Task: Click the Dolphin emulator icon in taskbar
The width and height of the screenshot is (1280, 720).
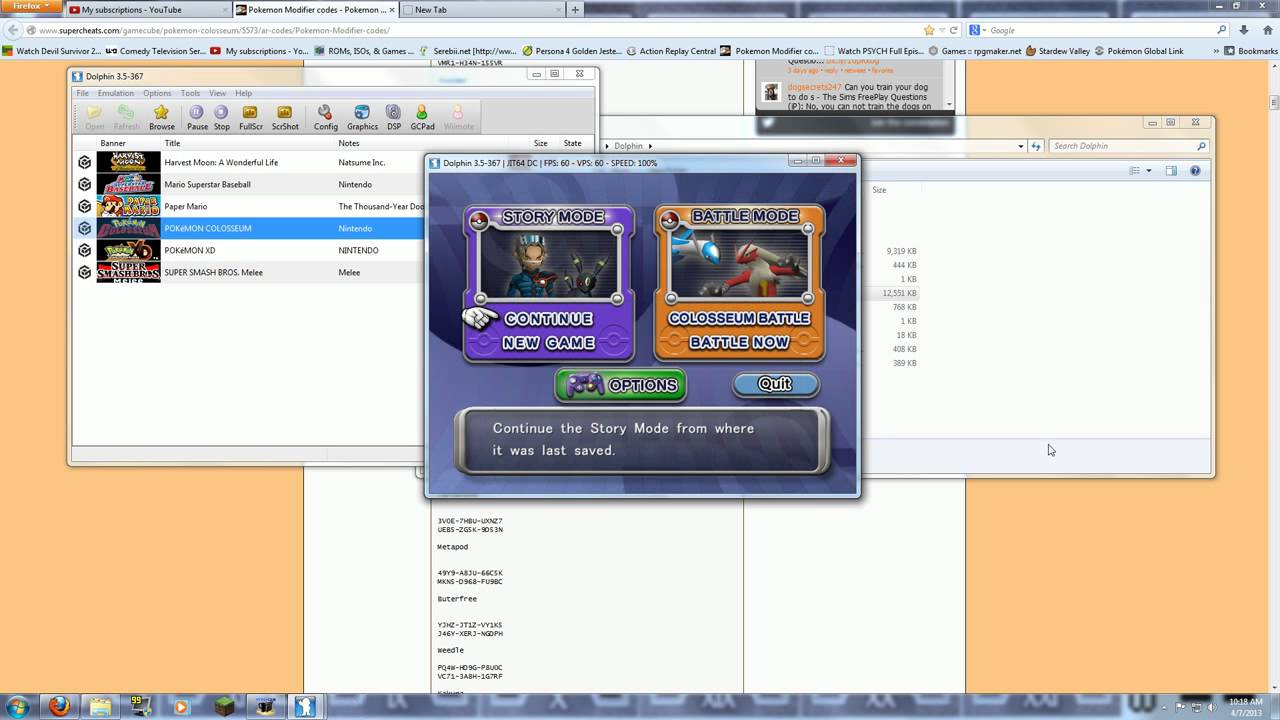Action: coord(305,706)
